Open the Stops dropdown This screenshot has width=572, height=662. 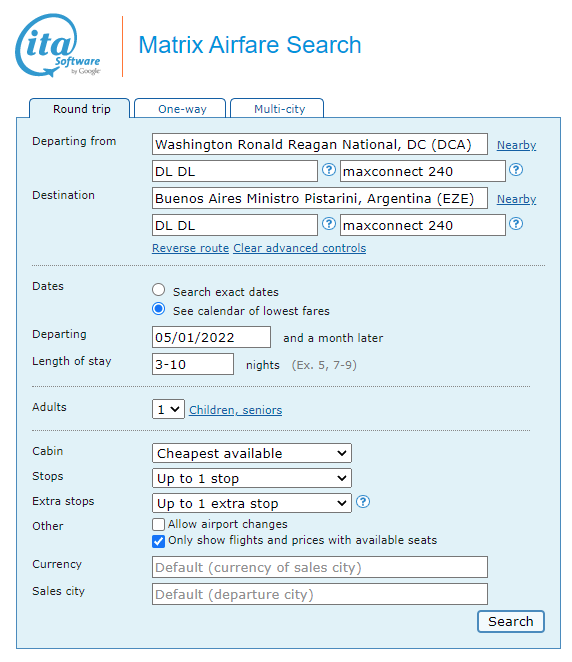pyautogui.click(x=252, y=478)
